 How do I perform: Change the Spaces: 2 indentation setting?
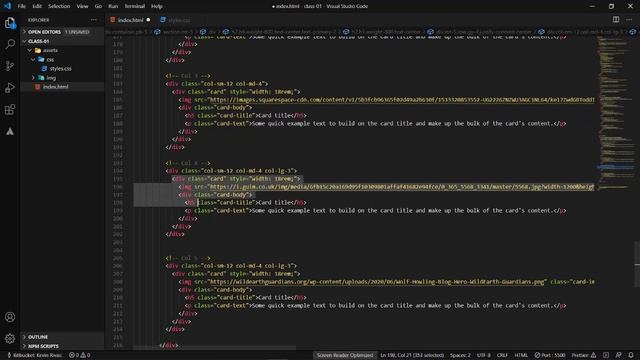pyautogui.click(x=460, y=355)
